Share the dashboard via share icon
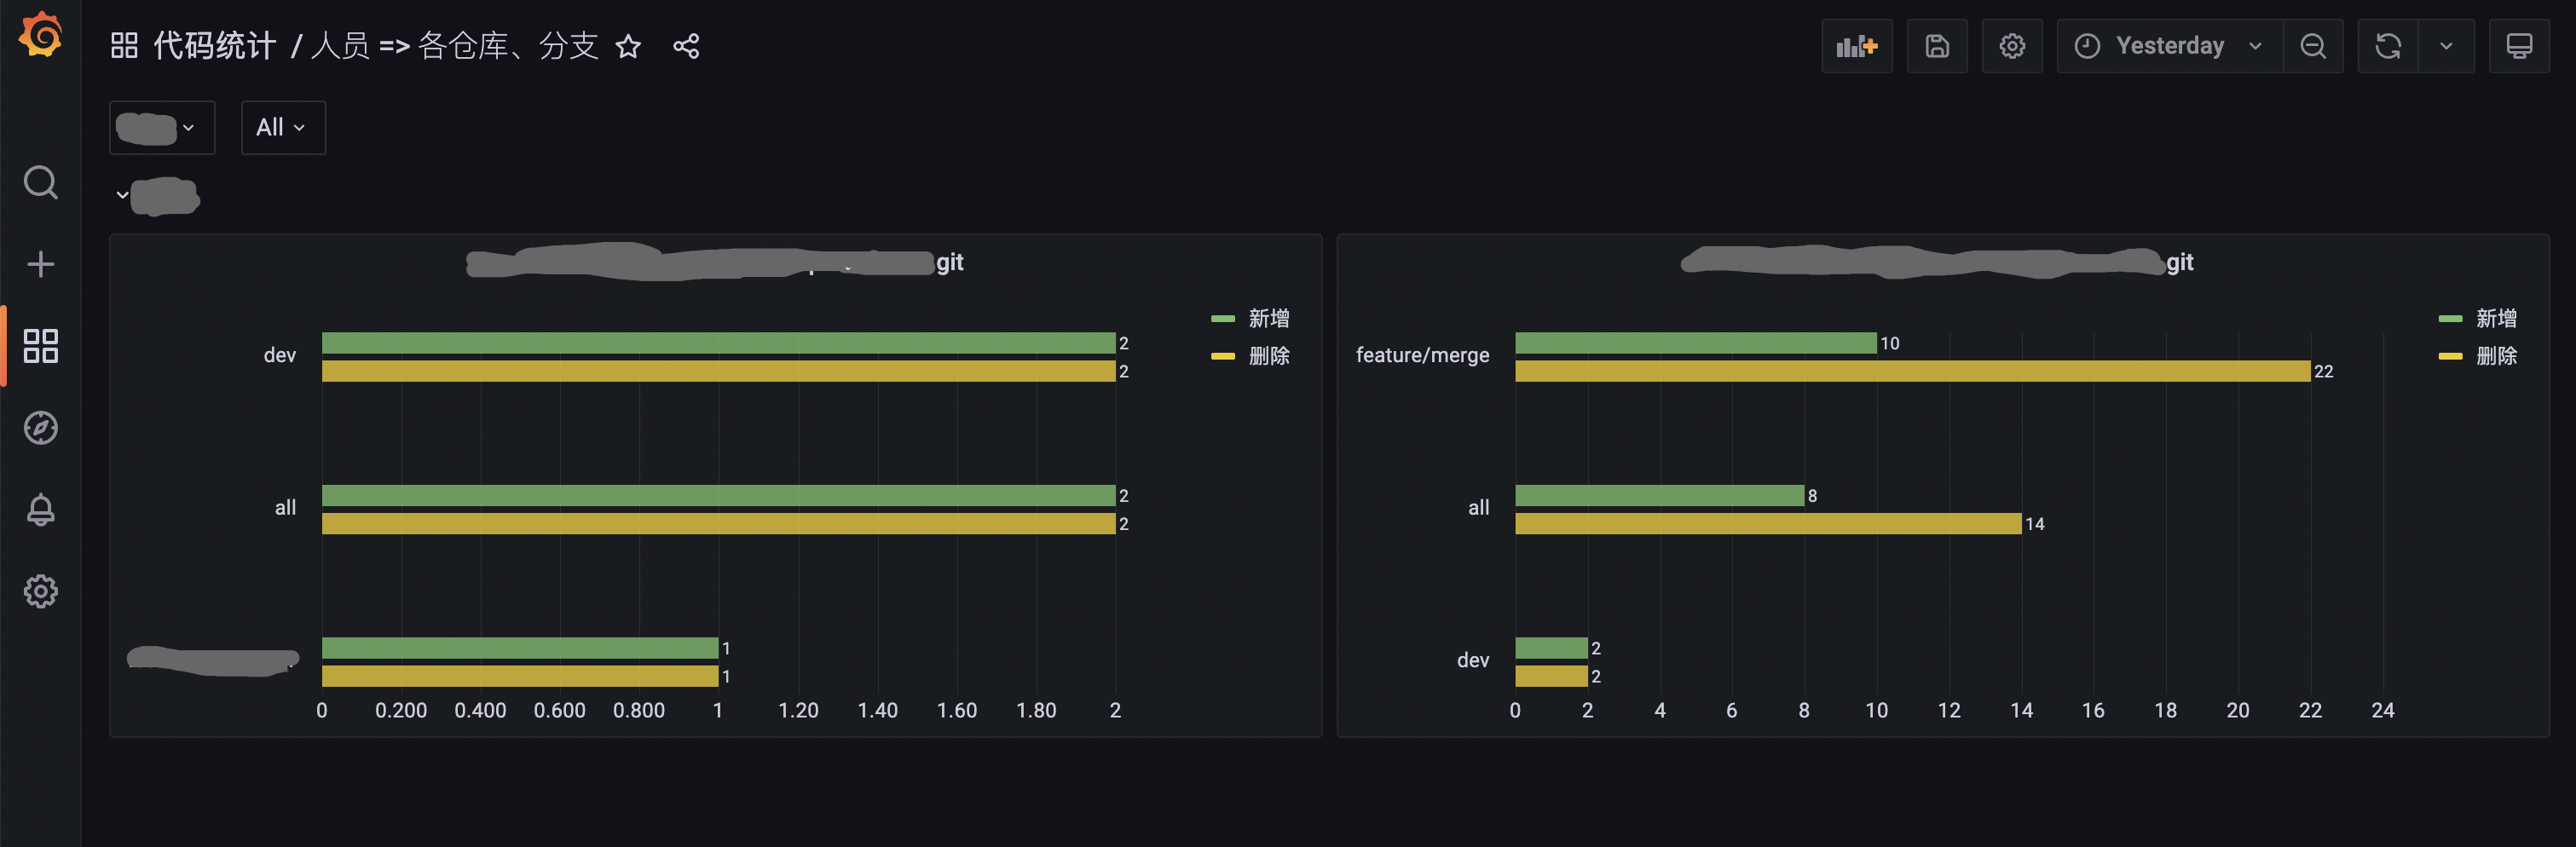This screenshot has height=847, width=2576. click(x=686, y=46)
